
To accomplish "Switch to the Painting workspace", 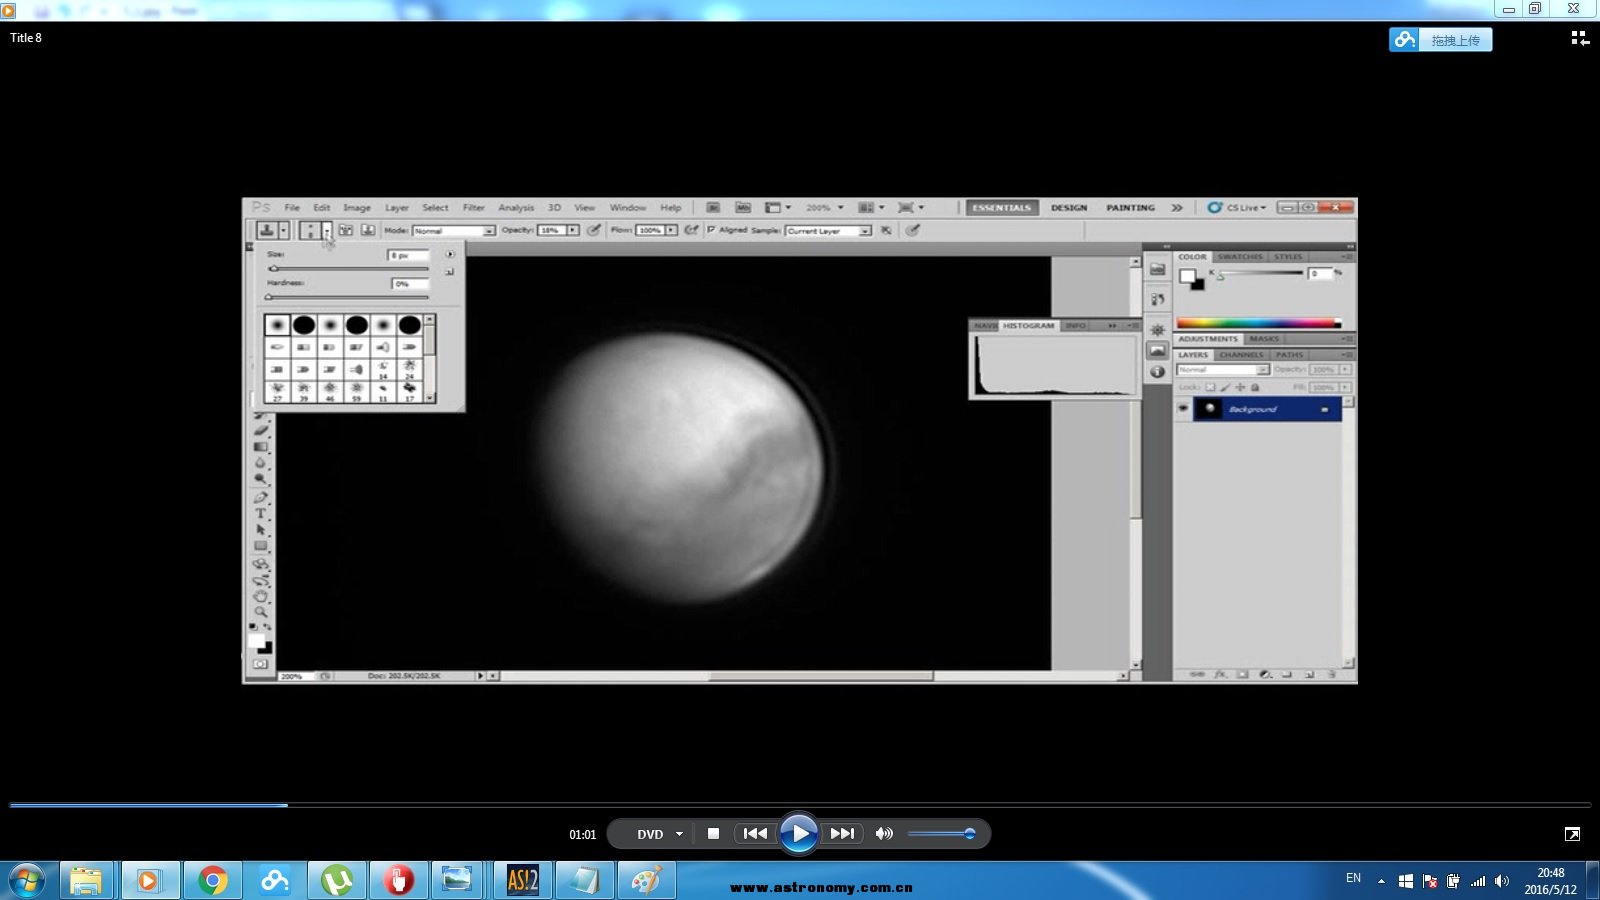I will point(1130,208).
